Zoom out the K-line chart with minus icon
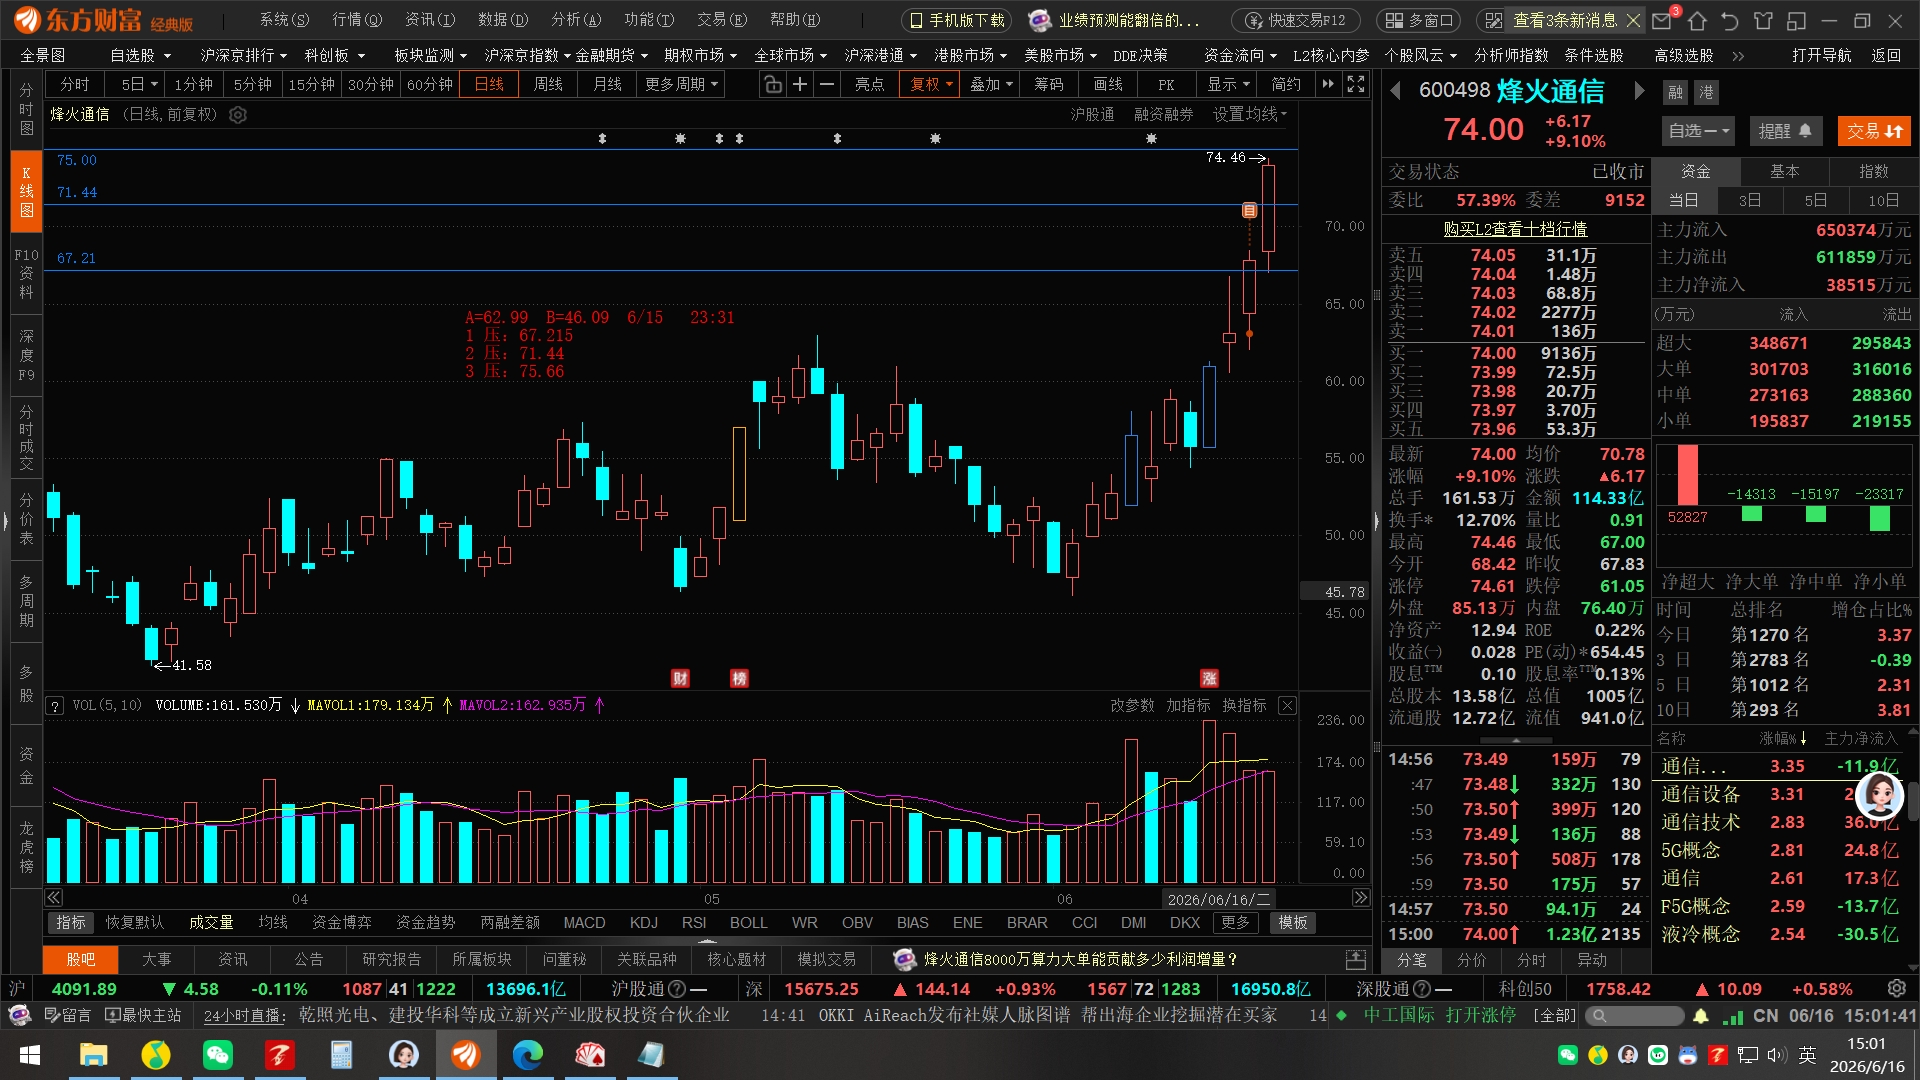The height and width of the screenshot is (1080, 1920). click(x=827, y=85)
